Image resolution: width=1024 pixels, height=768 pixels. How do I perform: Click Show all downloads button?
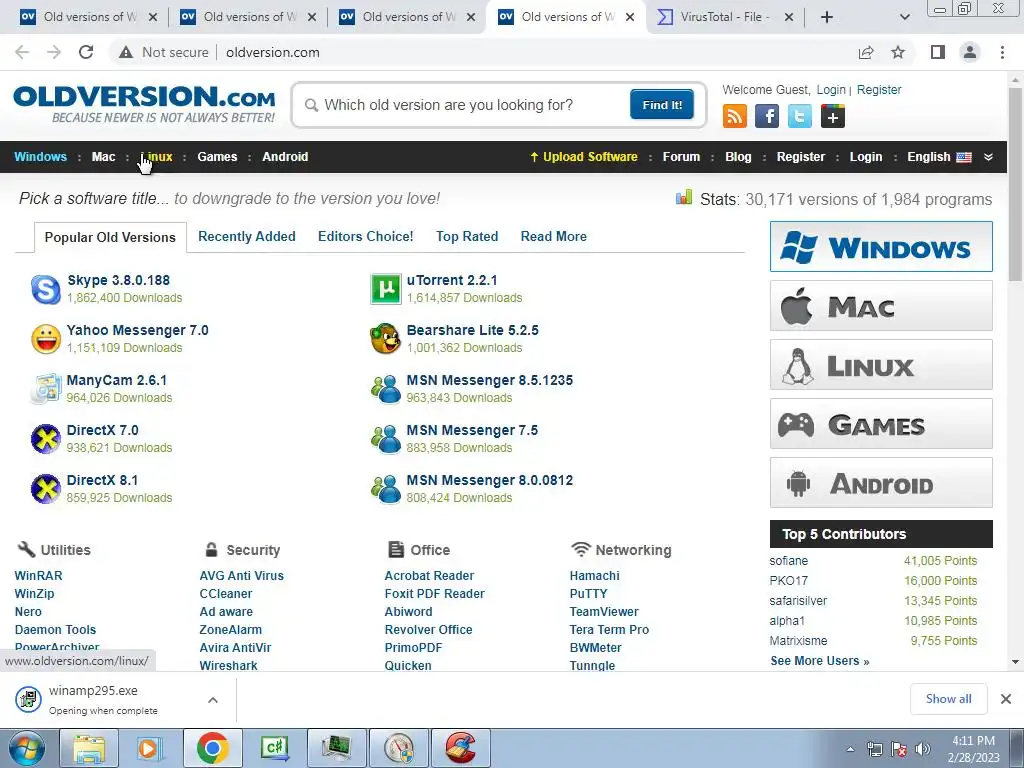click(948, 699)
